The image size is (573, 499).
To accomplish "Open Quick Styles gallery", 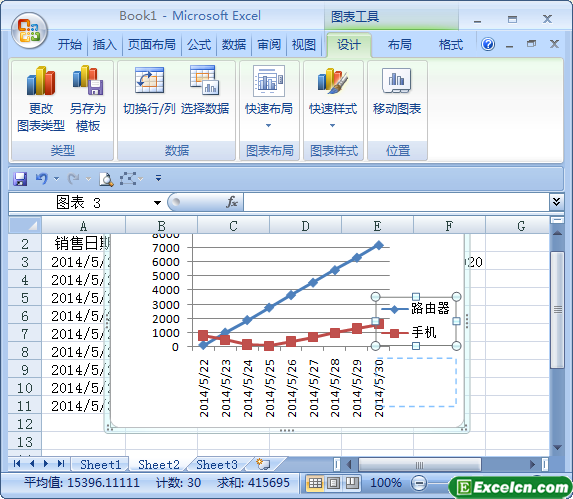I will [333, 97].
